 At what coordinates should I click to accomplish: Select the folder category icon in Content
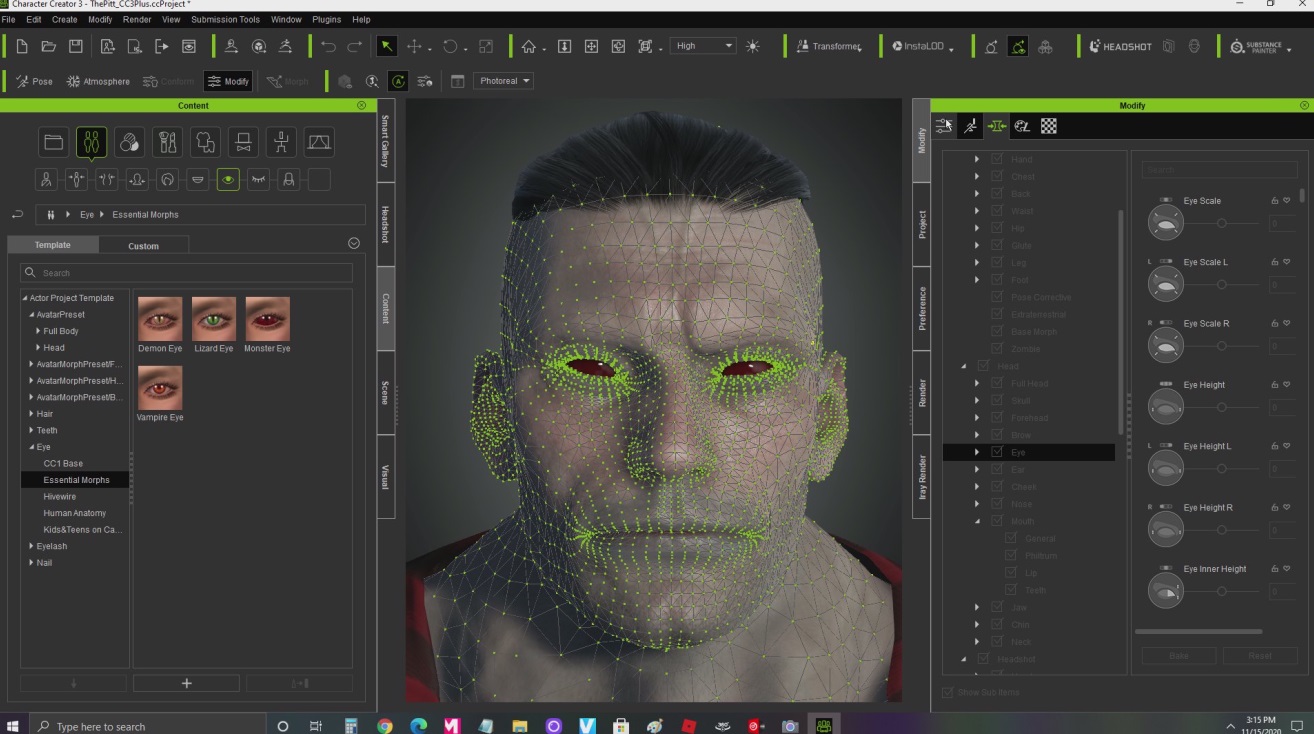[54, 142]
